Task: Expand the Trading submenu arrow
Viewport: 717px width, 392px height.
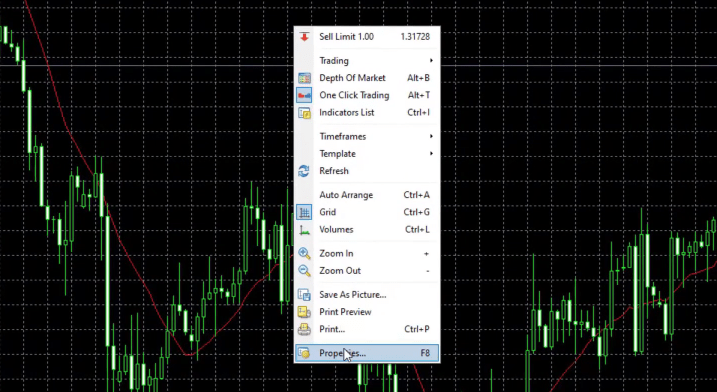Action: [x=431, y=61]
